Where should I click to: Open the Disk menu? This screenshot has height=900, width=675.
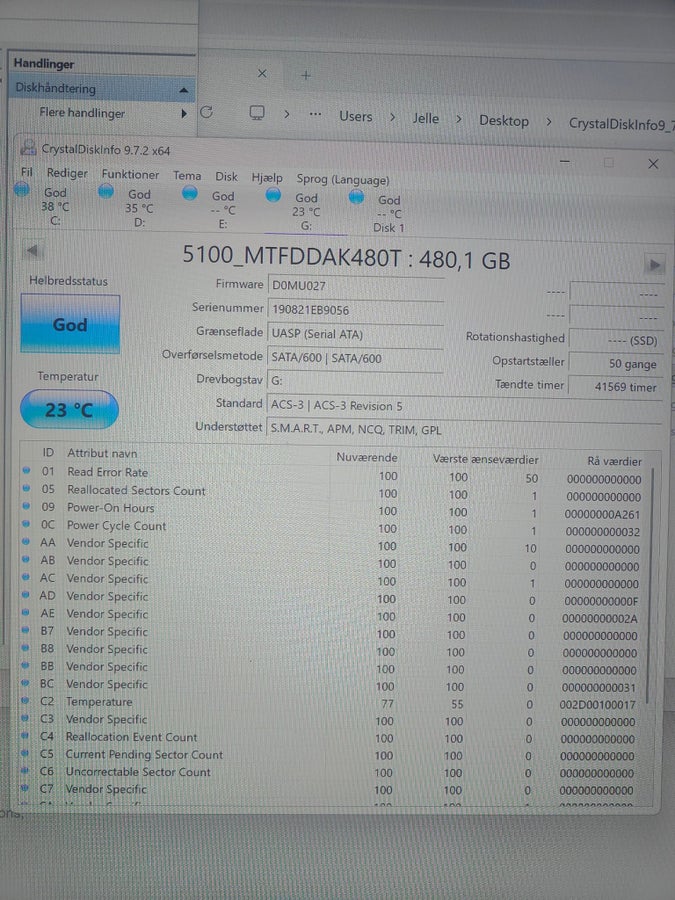point(226,177)
